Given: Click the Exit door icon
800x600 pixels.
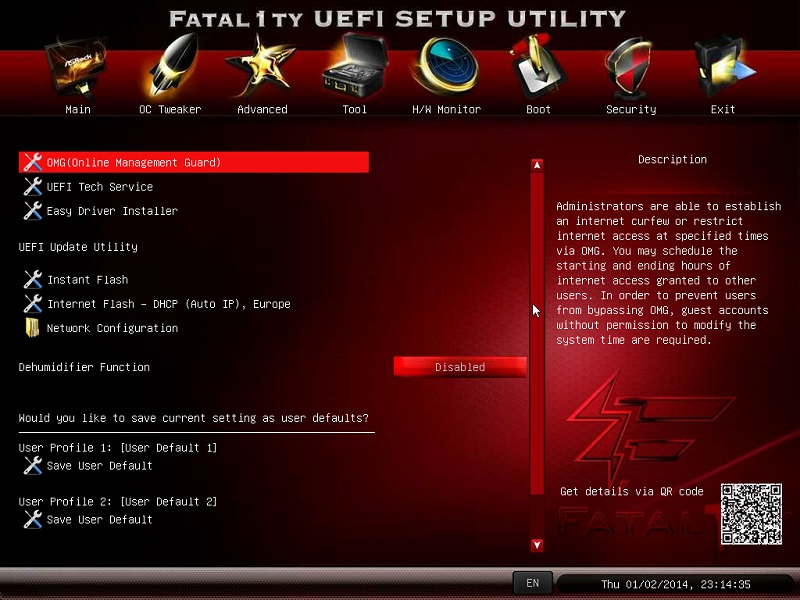Looking at the screenshot, I should coord(723,68).
